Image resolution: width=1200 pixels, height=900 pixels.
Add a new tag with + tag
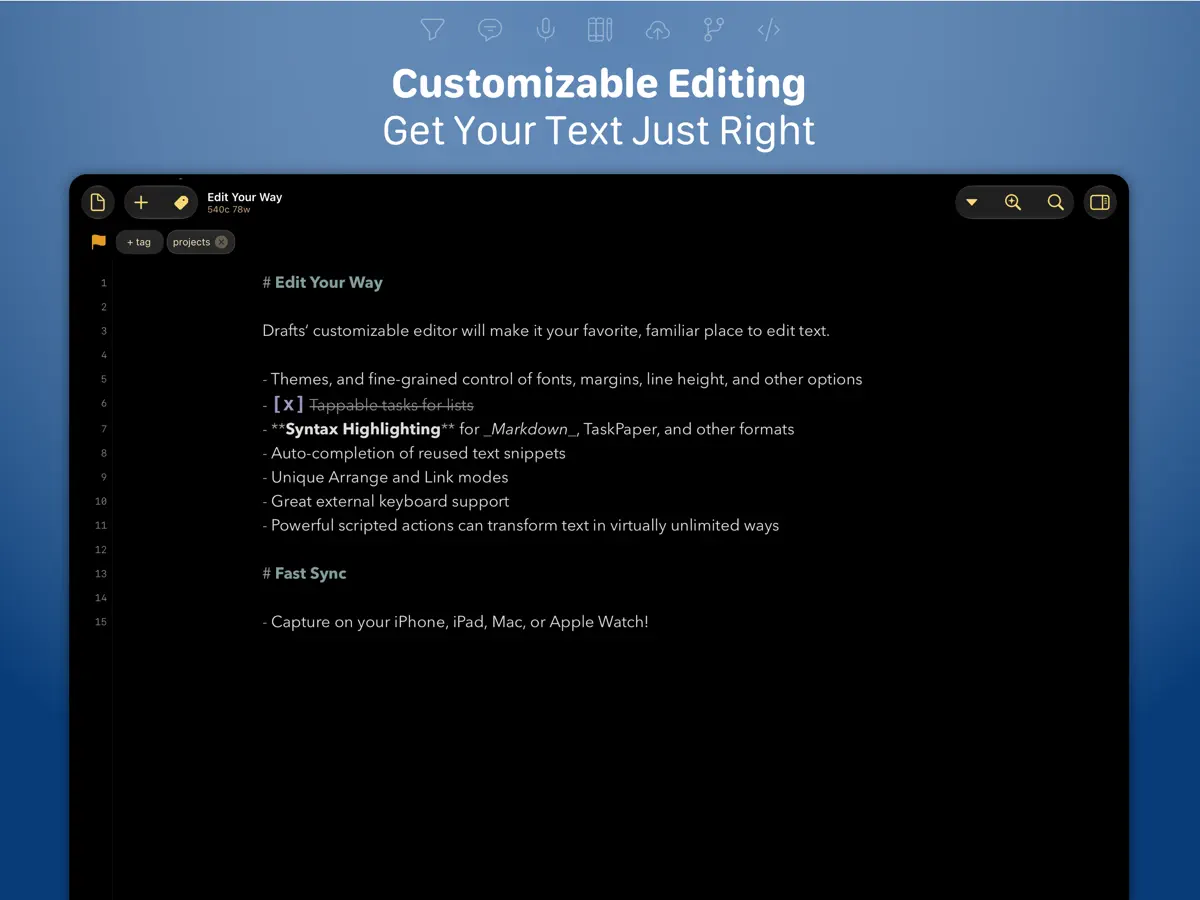(139, 242)
